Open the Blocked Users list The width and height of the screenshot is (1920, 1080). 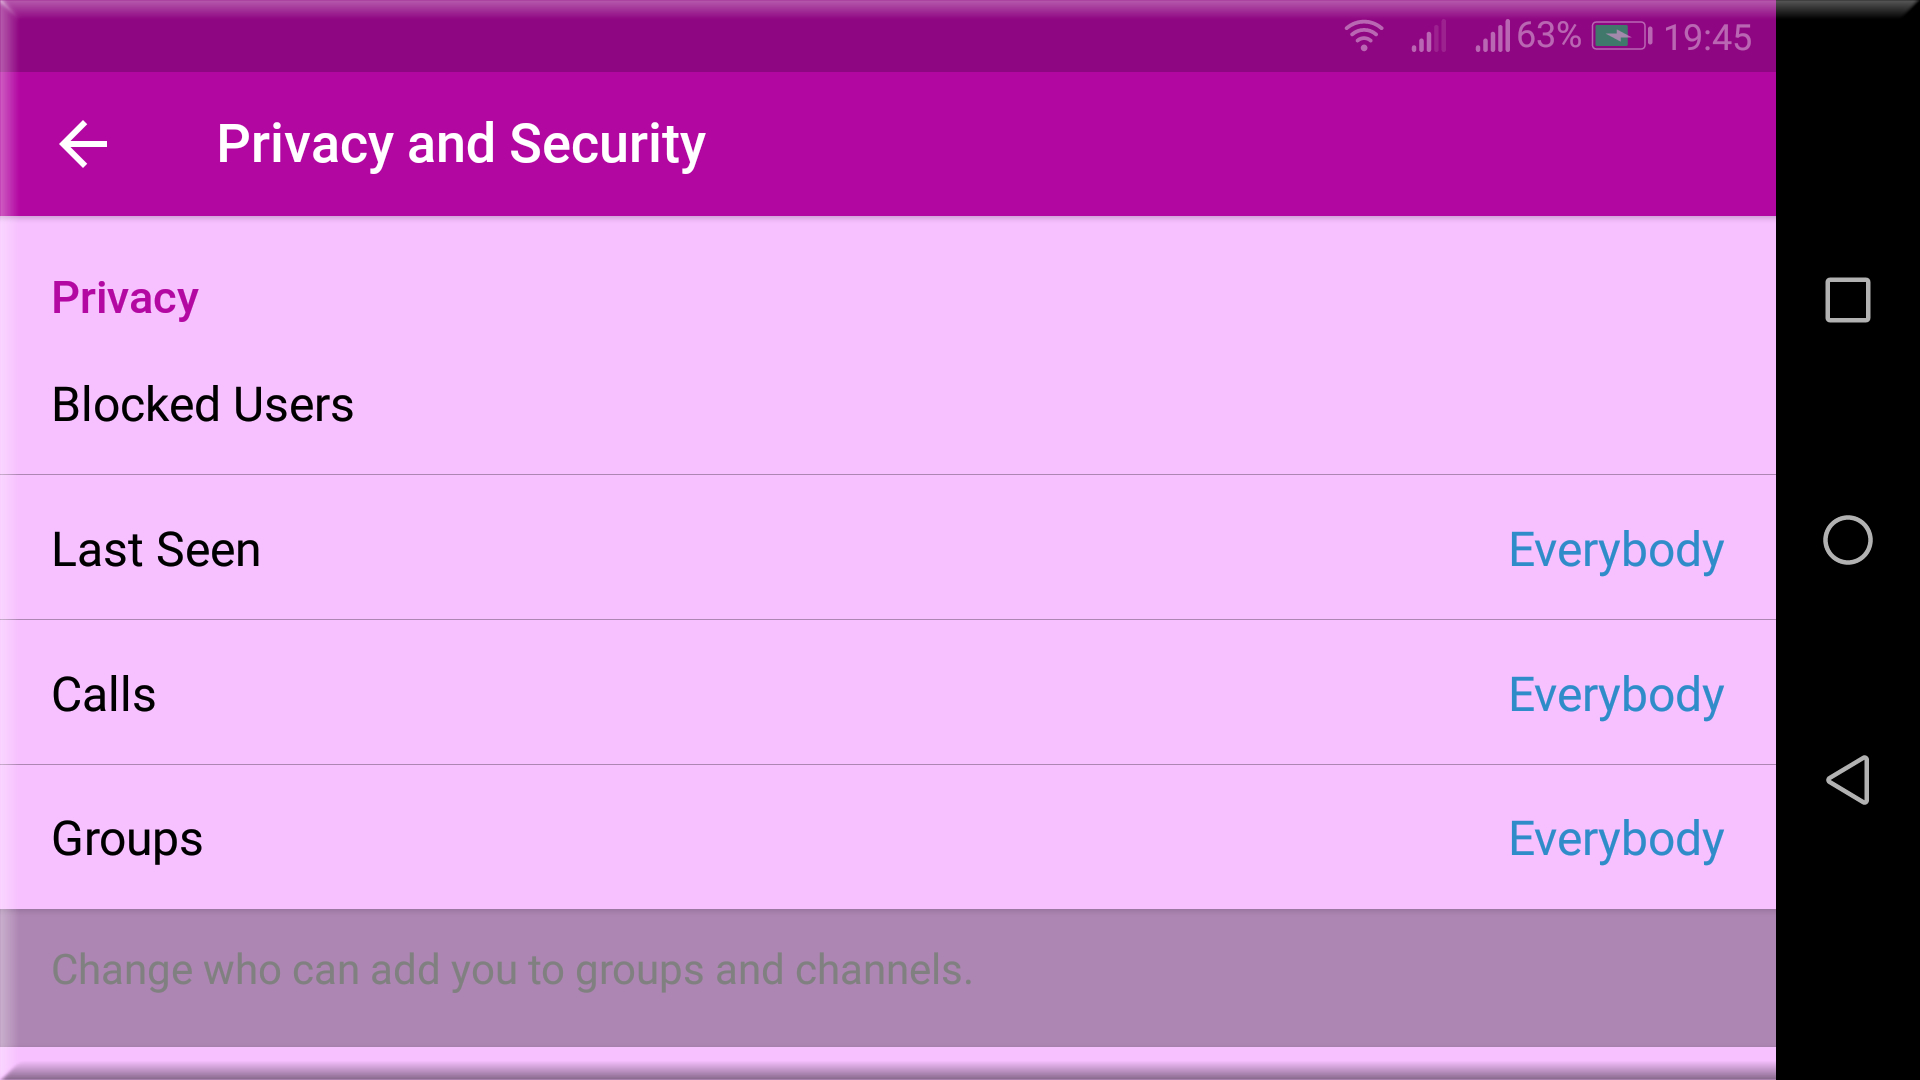click(x=202, y=404)
